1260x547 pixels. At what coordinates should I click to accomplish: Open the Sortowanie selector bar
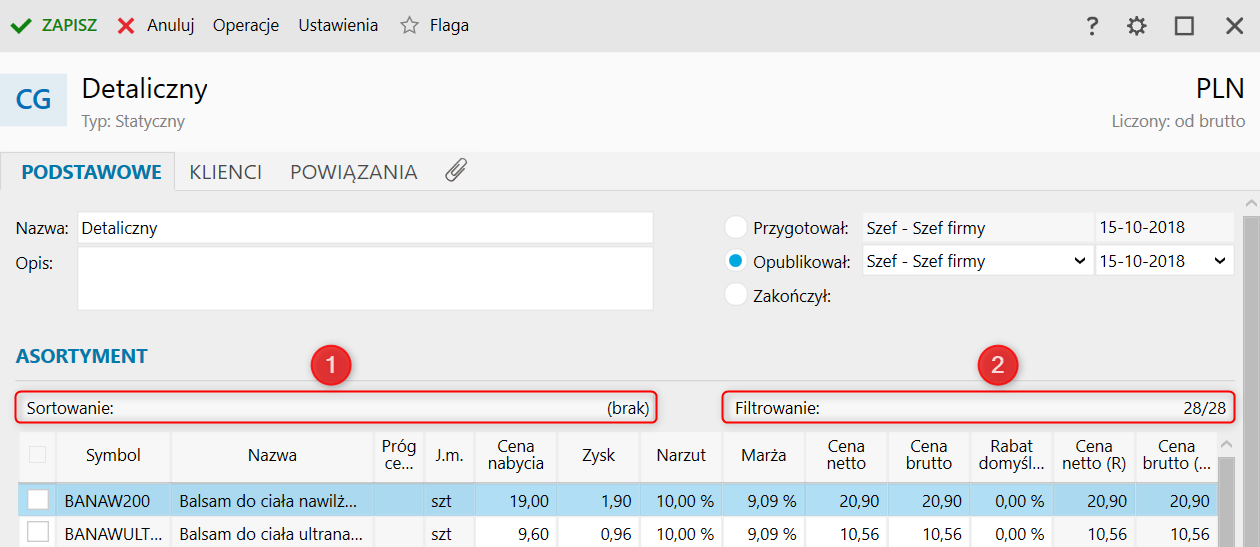(x=337, y=408)
